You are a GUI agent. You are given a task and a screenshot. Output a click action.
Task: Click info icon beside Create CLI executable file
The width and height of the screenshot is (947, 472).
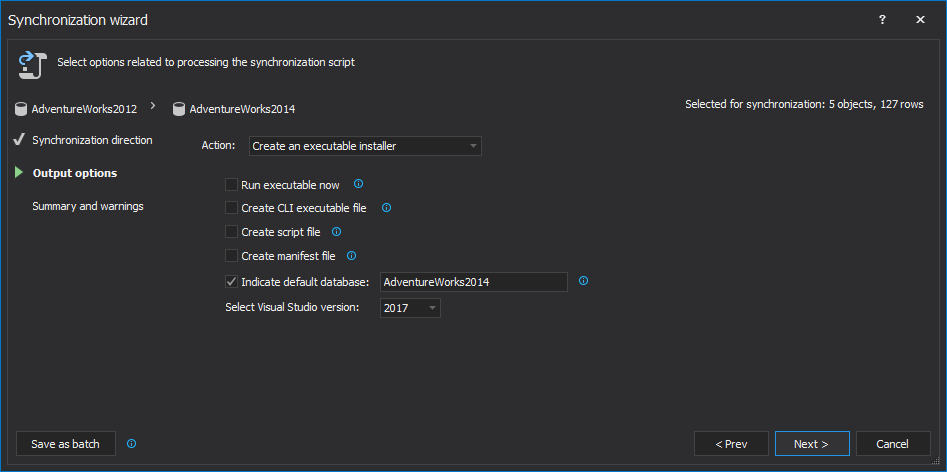tap(386, 208)
